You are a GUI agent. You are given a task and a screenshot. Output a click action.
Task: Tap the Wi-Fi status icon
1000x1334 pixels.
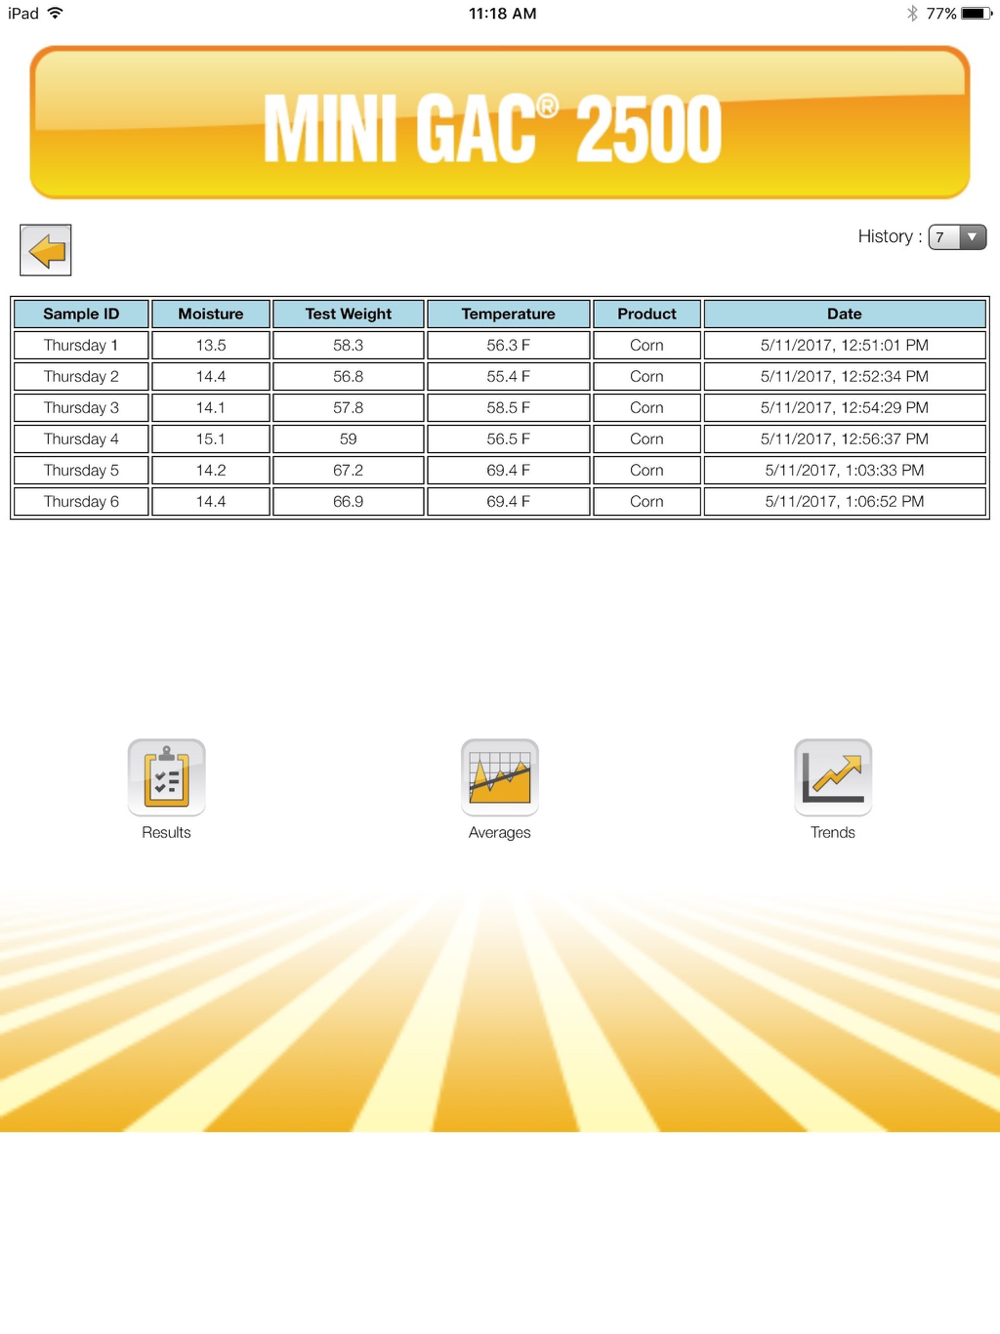[x=56, y=13]
